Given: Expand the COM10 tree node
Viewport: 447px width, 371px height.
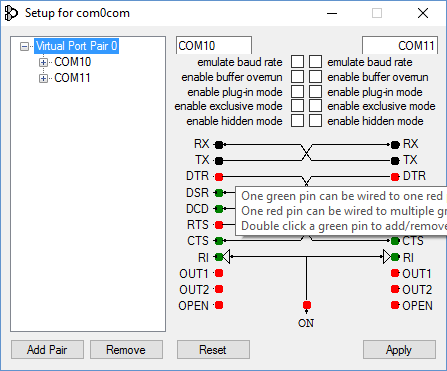Looking at the screenshot, I should pos(43,62).
